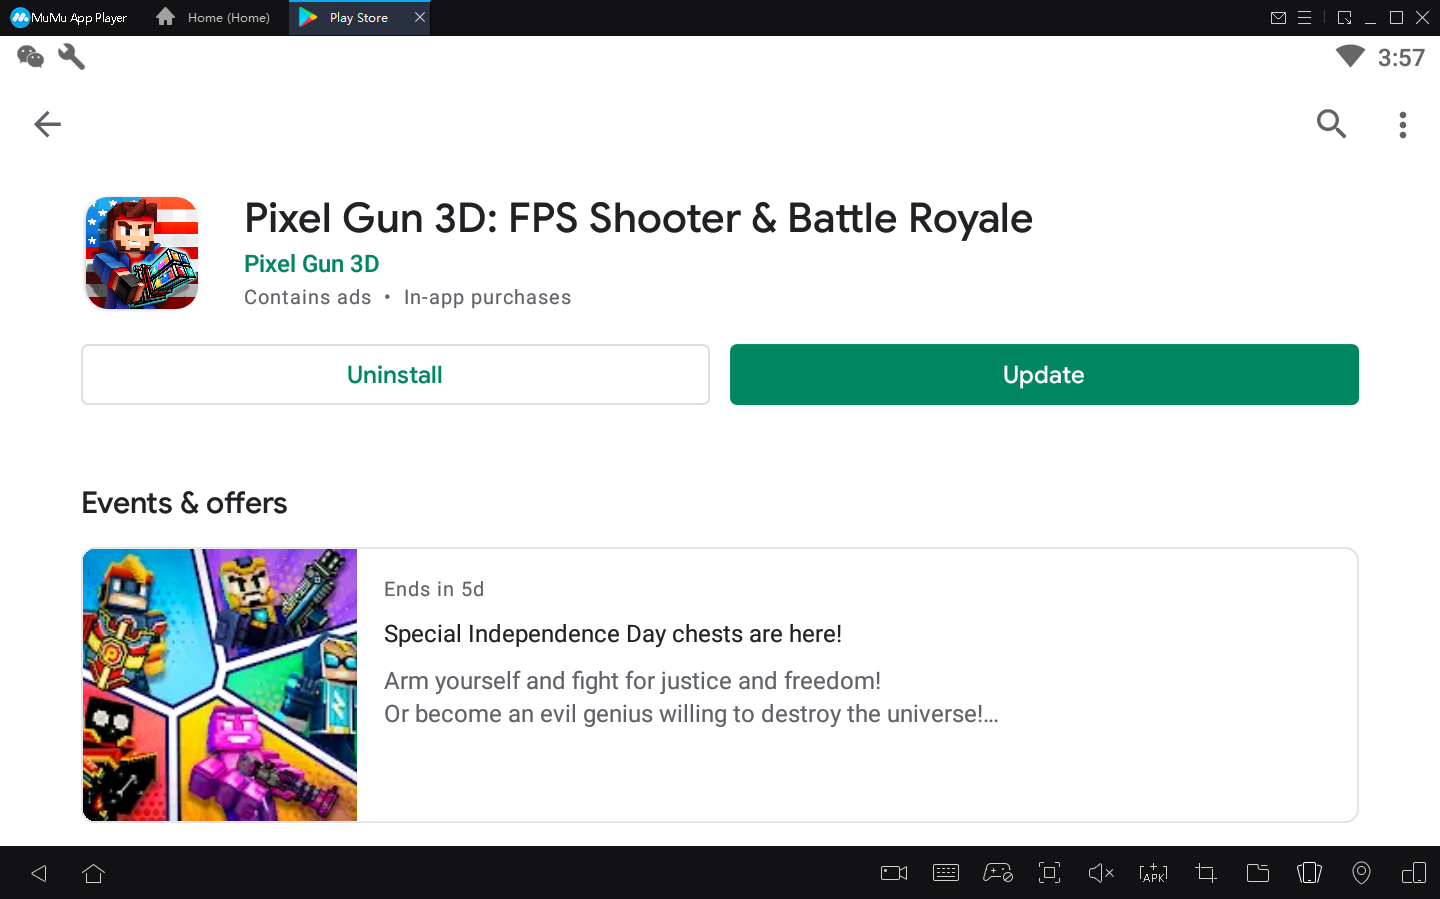Image resolution: width=1440 pixels, height=899 pixels.
Task: Open the MuMu mail messages icon
Action: click(x=1278, y=18)
